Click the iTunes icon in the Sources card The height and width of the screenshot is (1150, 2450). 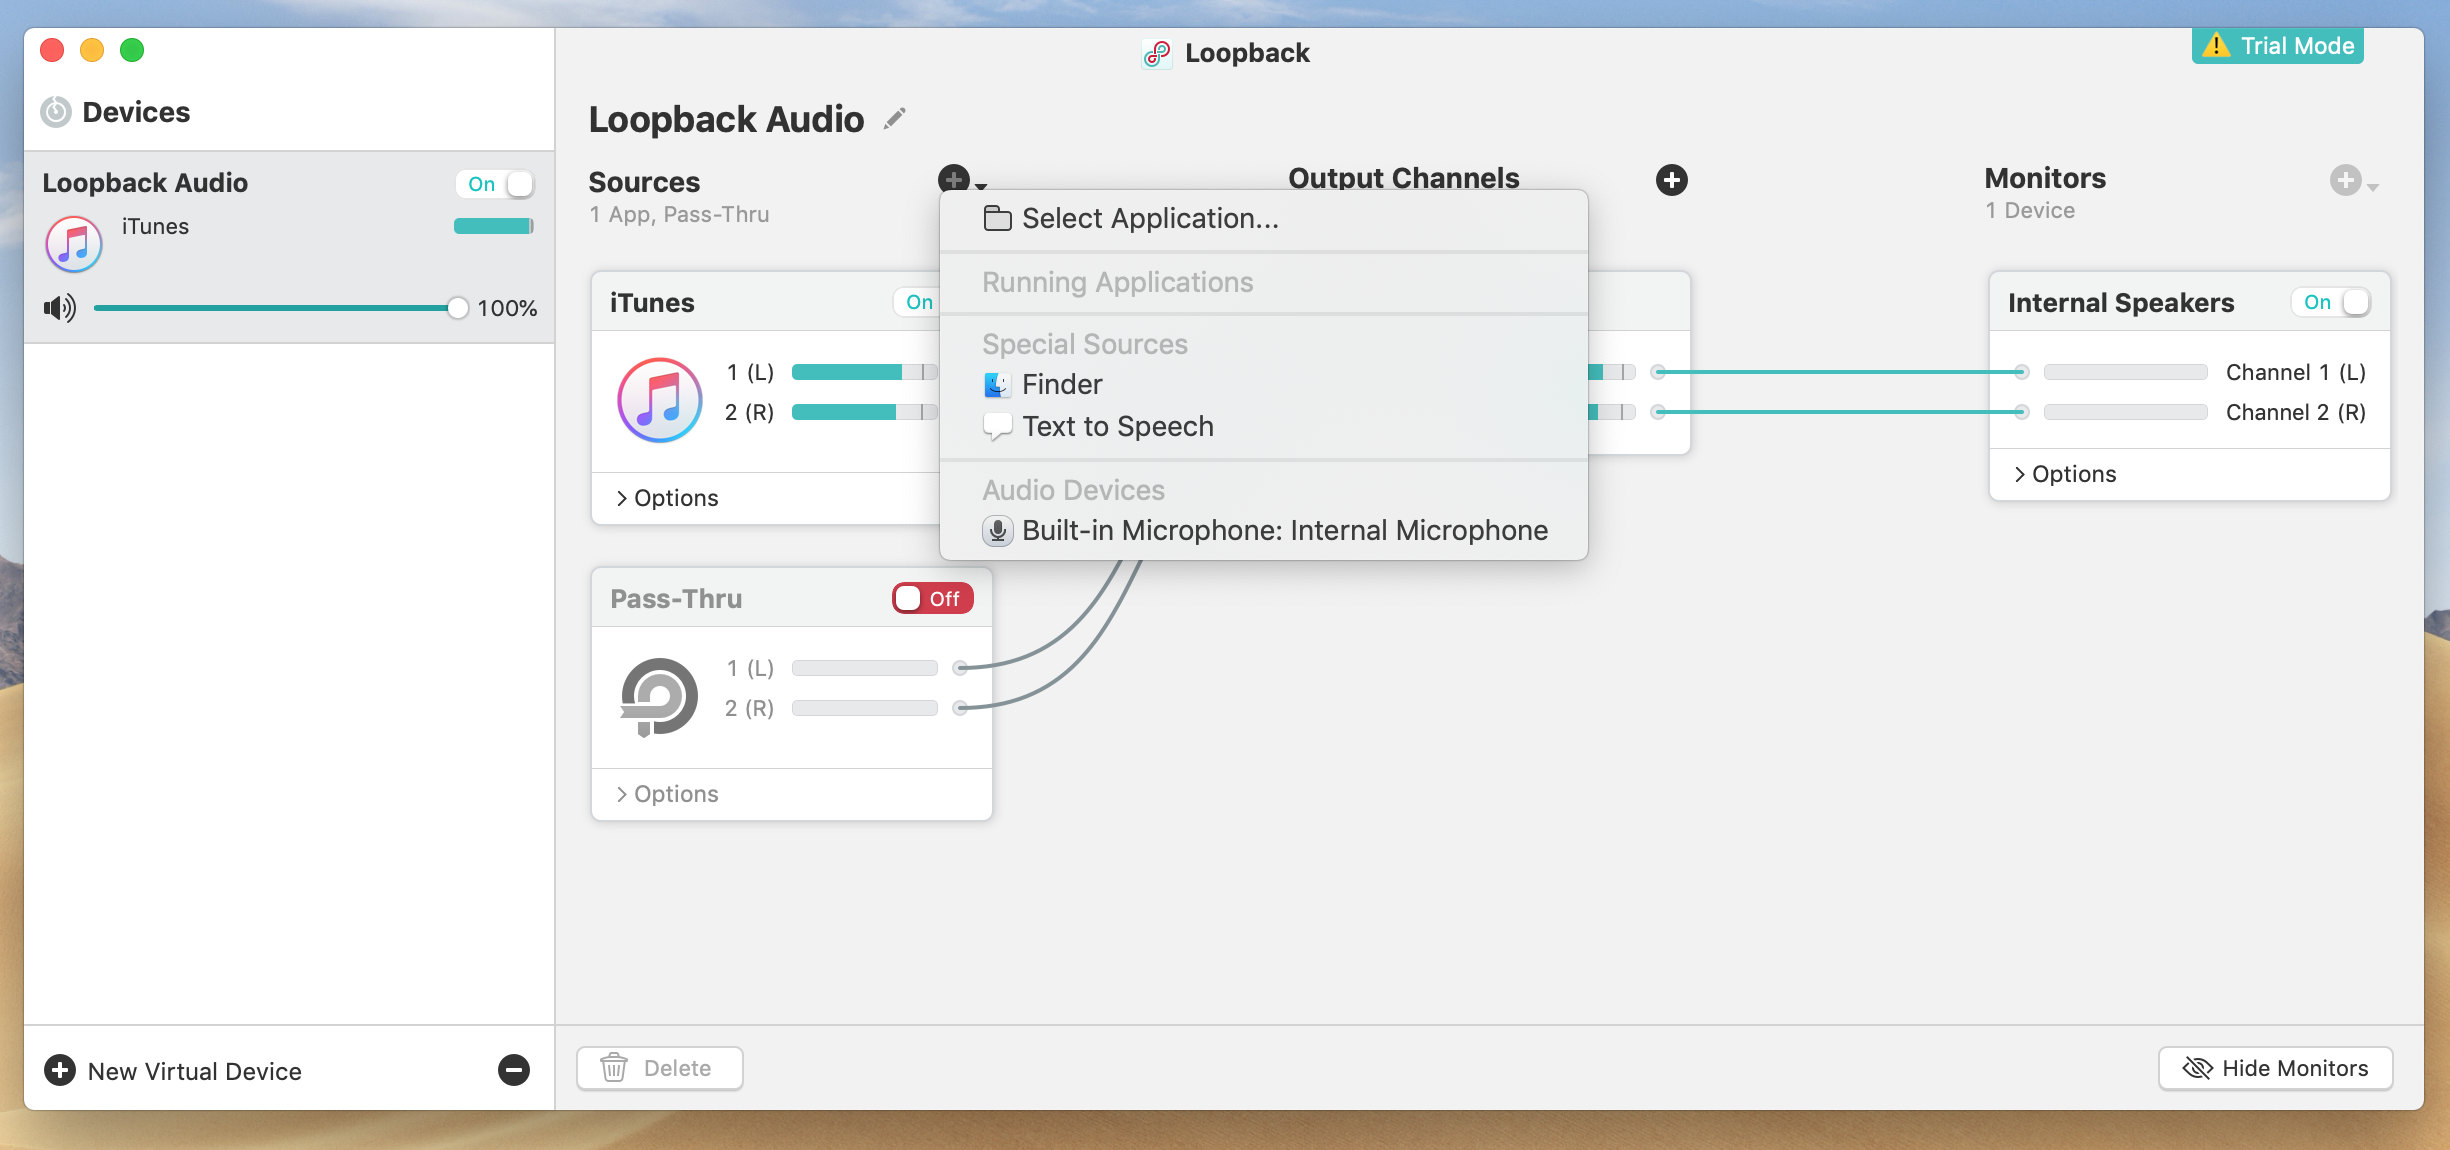[x=660, y=399]
